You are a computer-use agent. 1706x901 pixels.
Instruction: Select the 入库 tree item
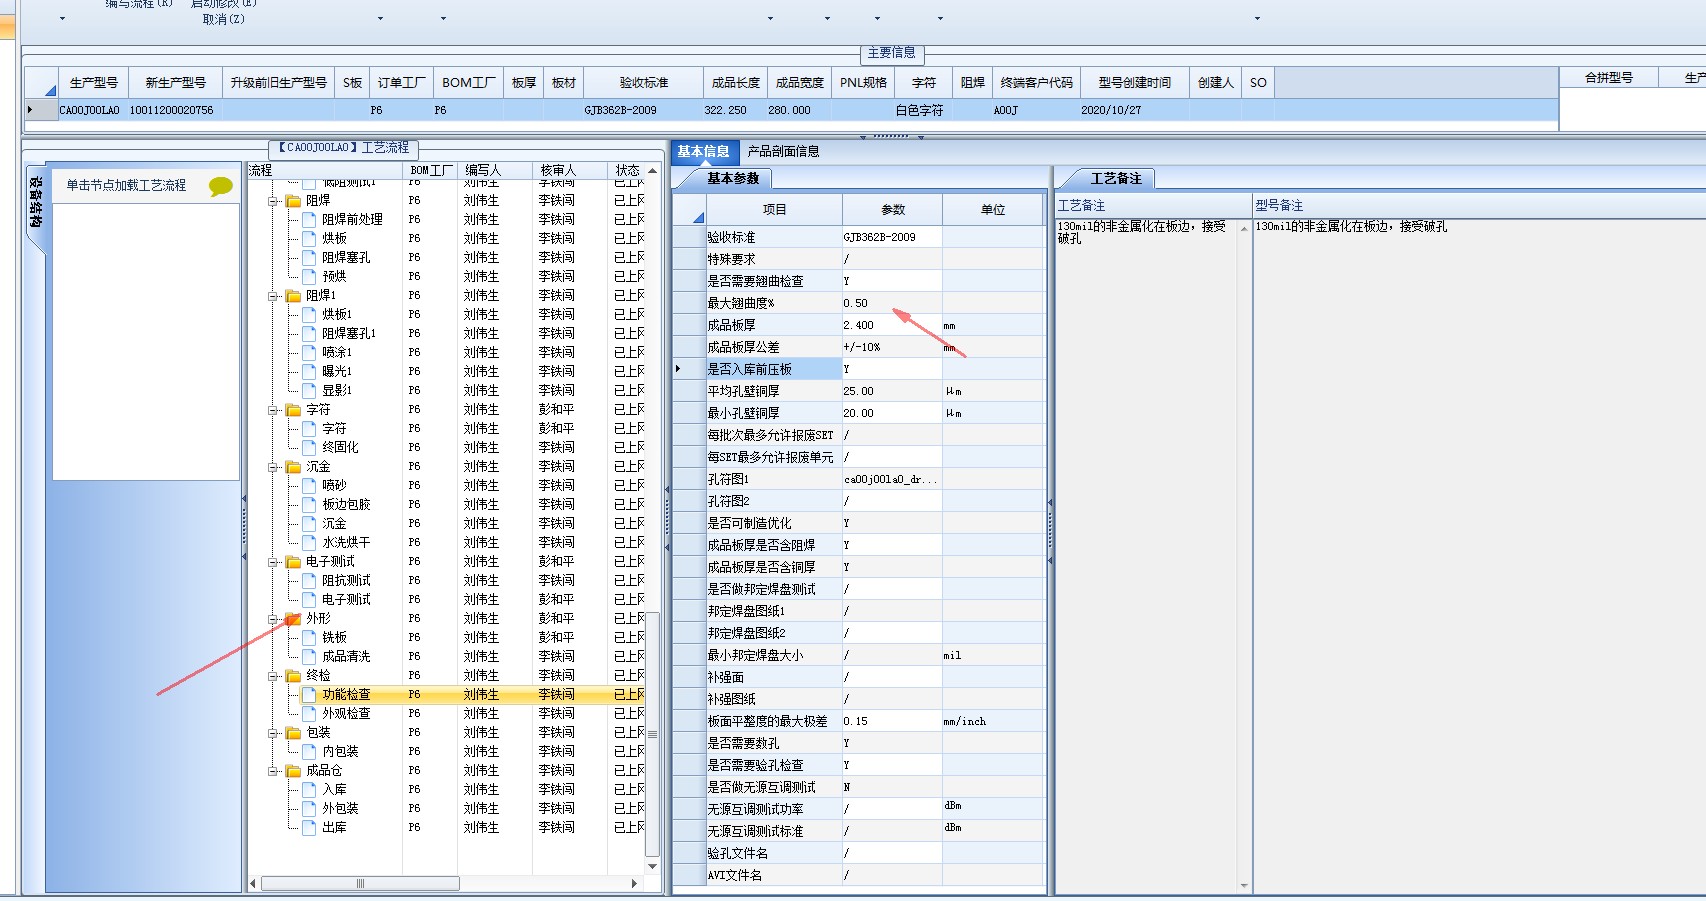334,790
